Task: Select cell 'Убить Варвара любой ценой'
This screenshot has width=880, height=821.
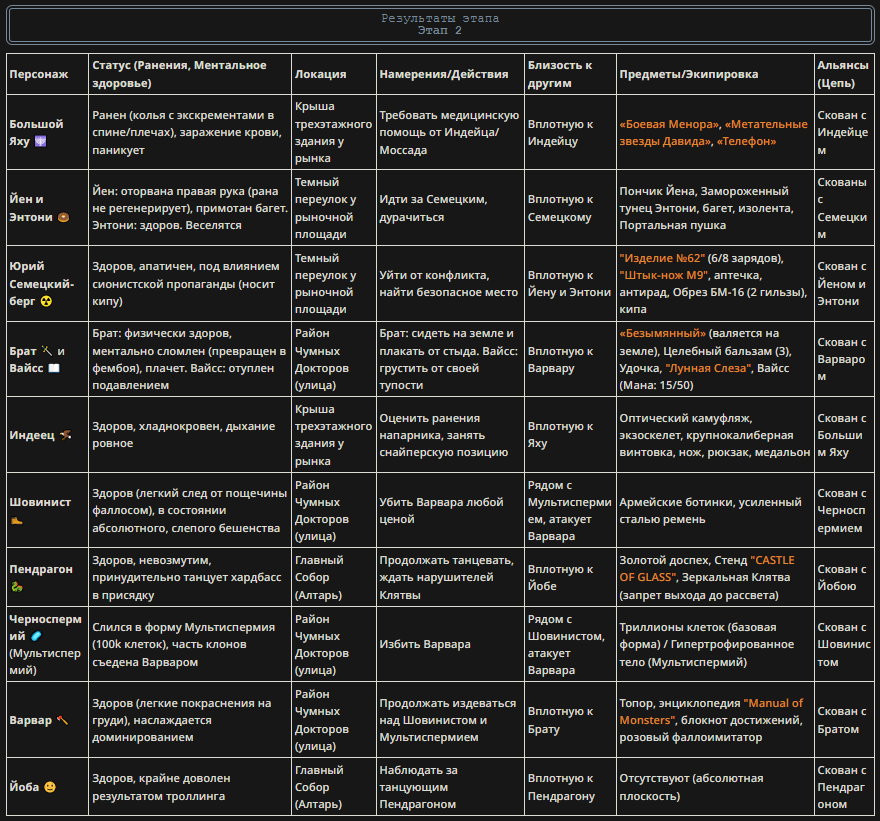Action: (x=450, y=510)
